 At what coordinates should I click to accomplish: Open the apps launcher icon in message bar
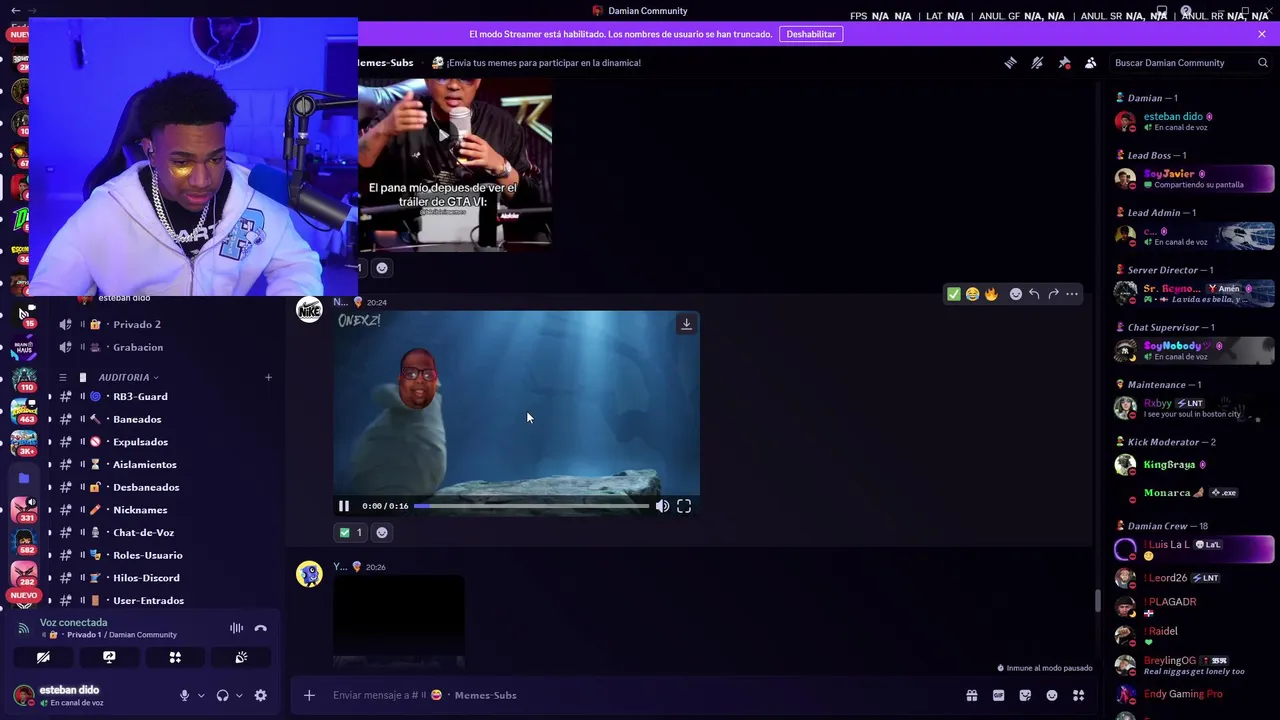point(1079,696)
